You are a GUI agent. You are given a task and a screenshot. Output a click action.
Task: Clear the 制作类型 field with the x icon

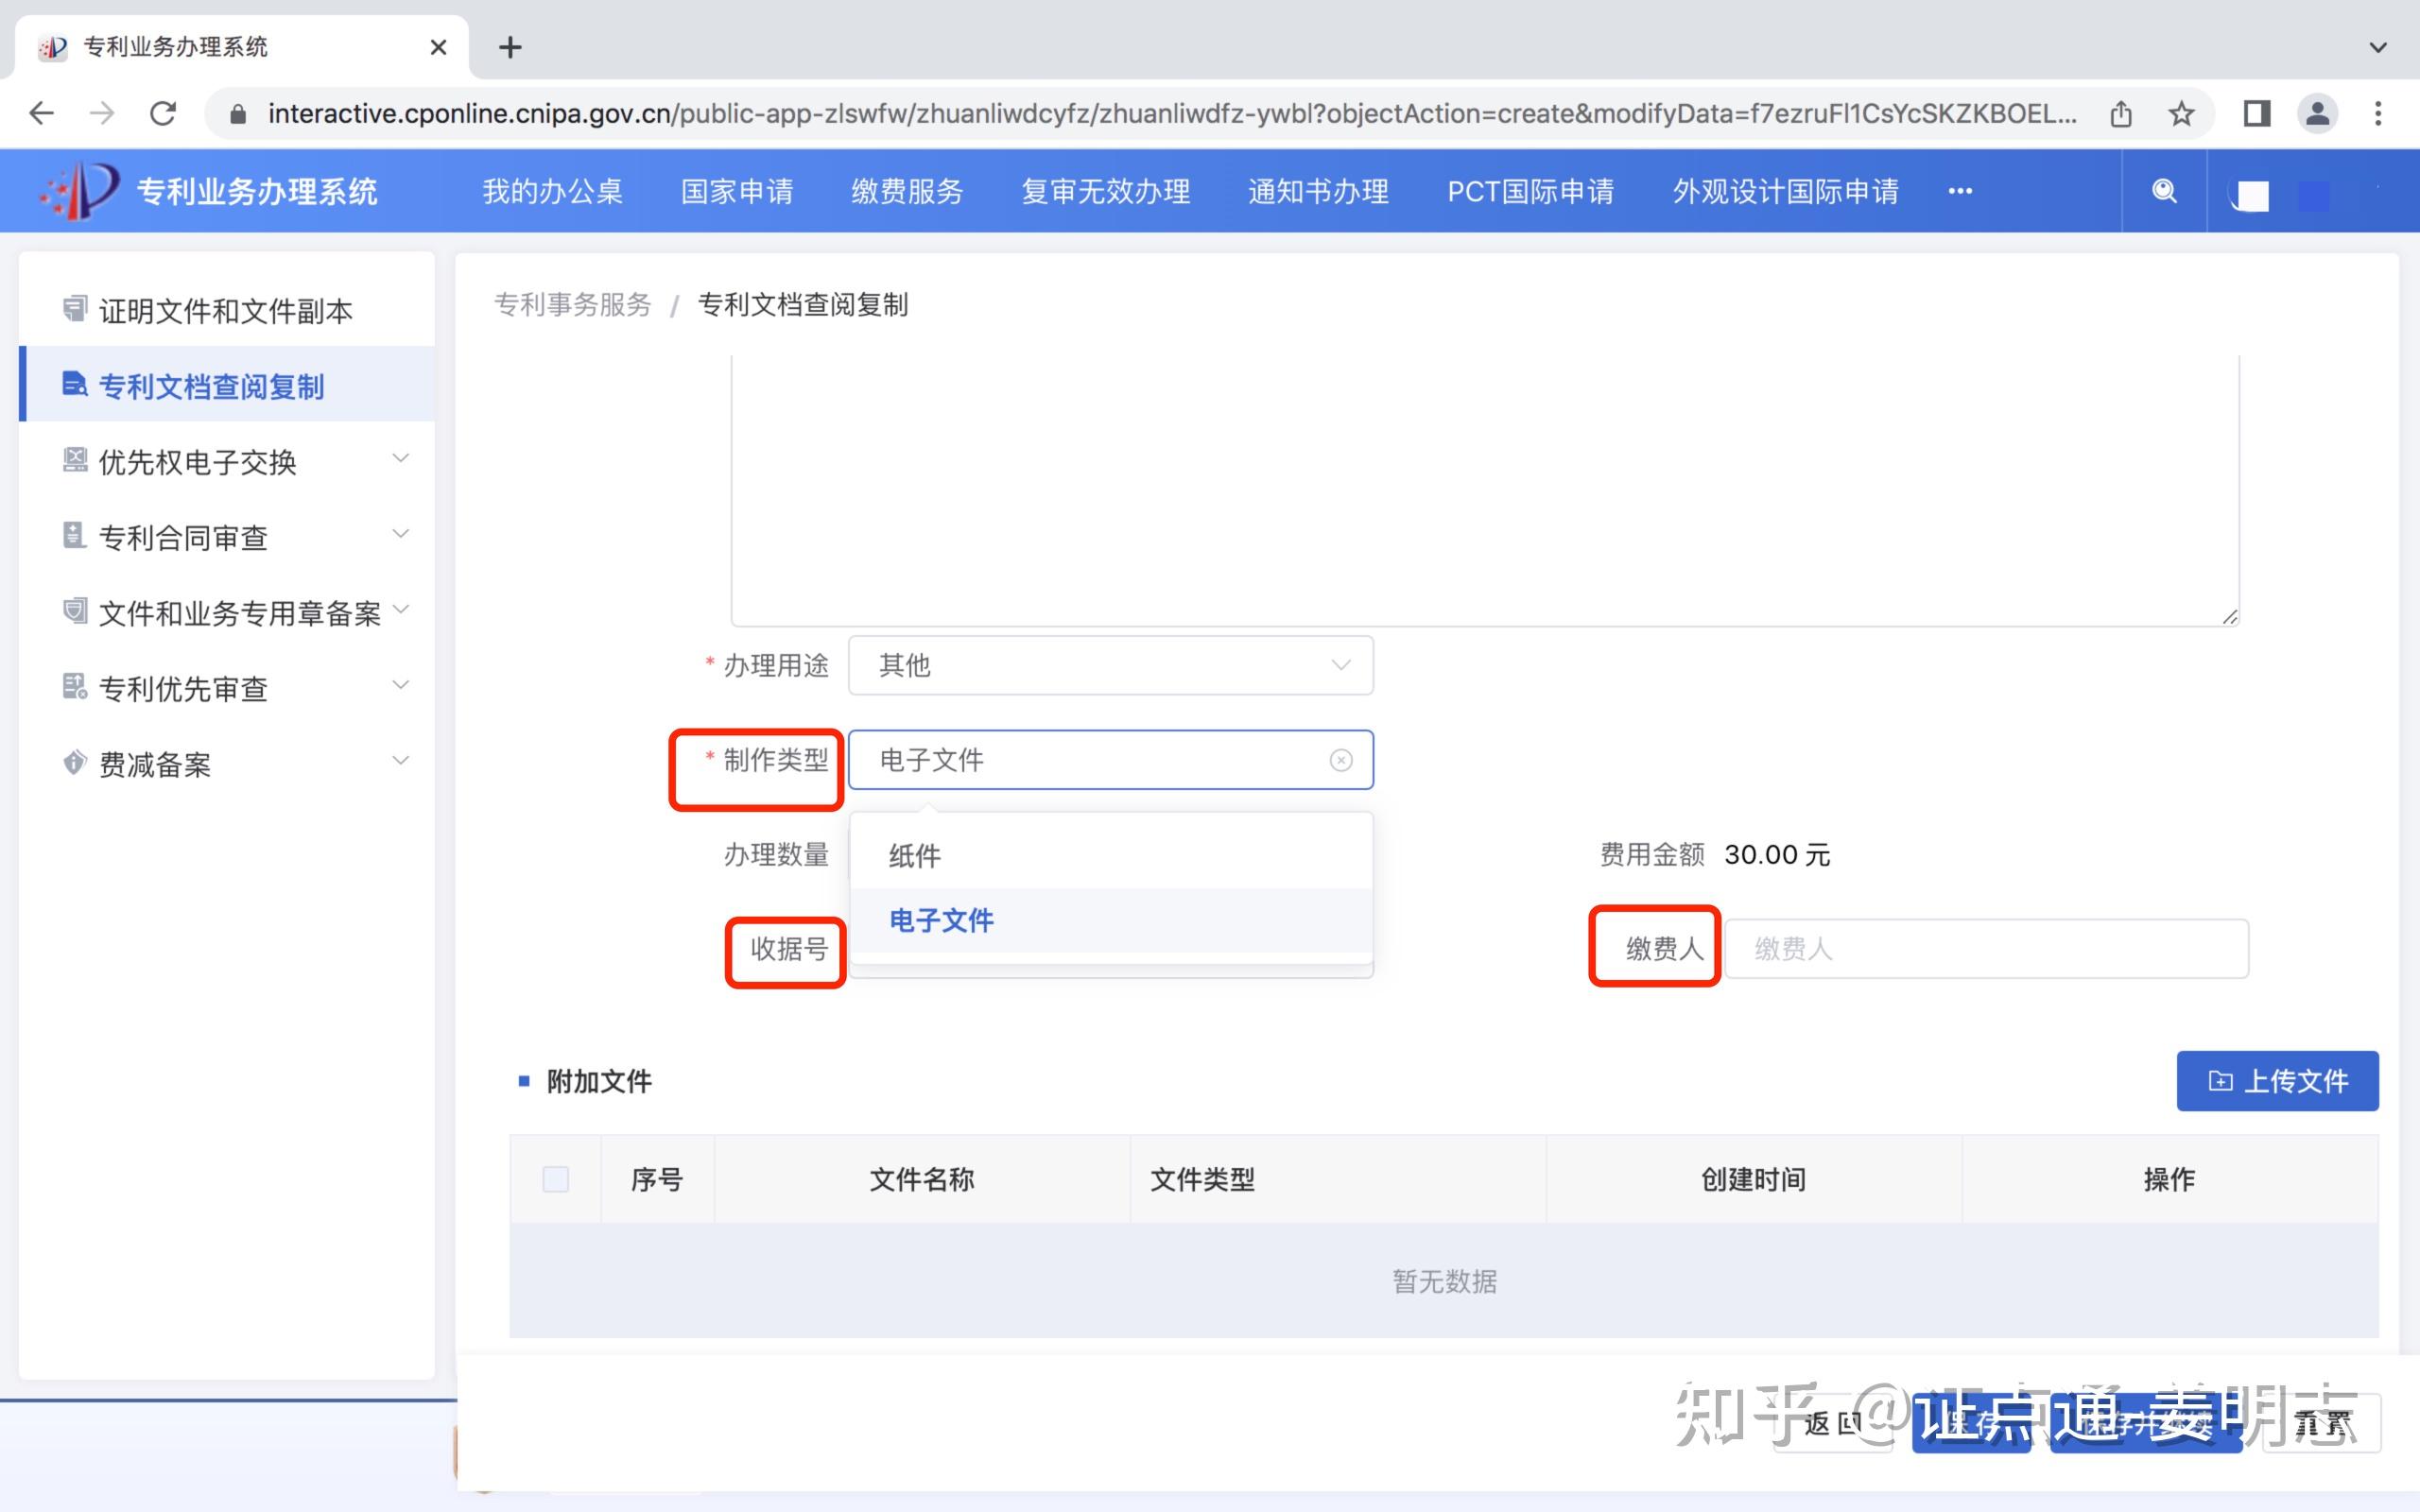point(1341,760)
